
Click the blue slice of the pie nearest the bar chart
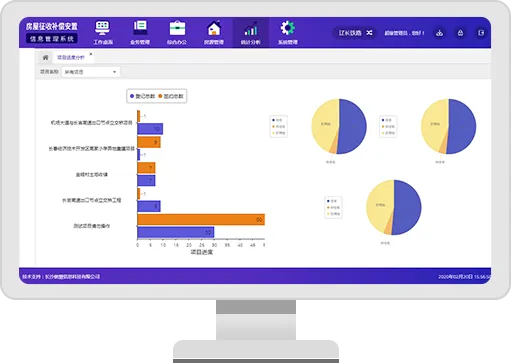coord(353,126)
